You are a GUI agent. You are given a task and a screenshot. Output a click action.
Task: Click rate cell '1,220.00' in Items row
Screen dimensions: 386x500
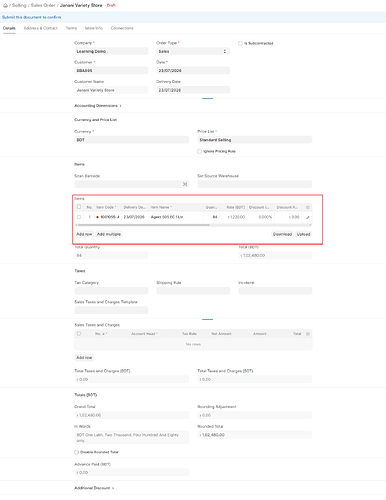tap(233, 217)
